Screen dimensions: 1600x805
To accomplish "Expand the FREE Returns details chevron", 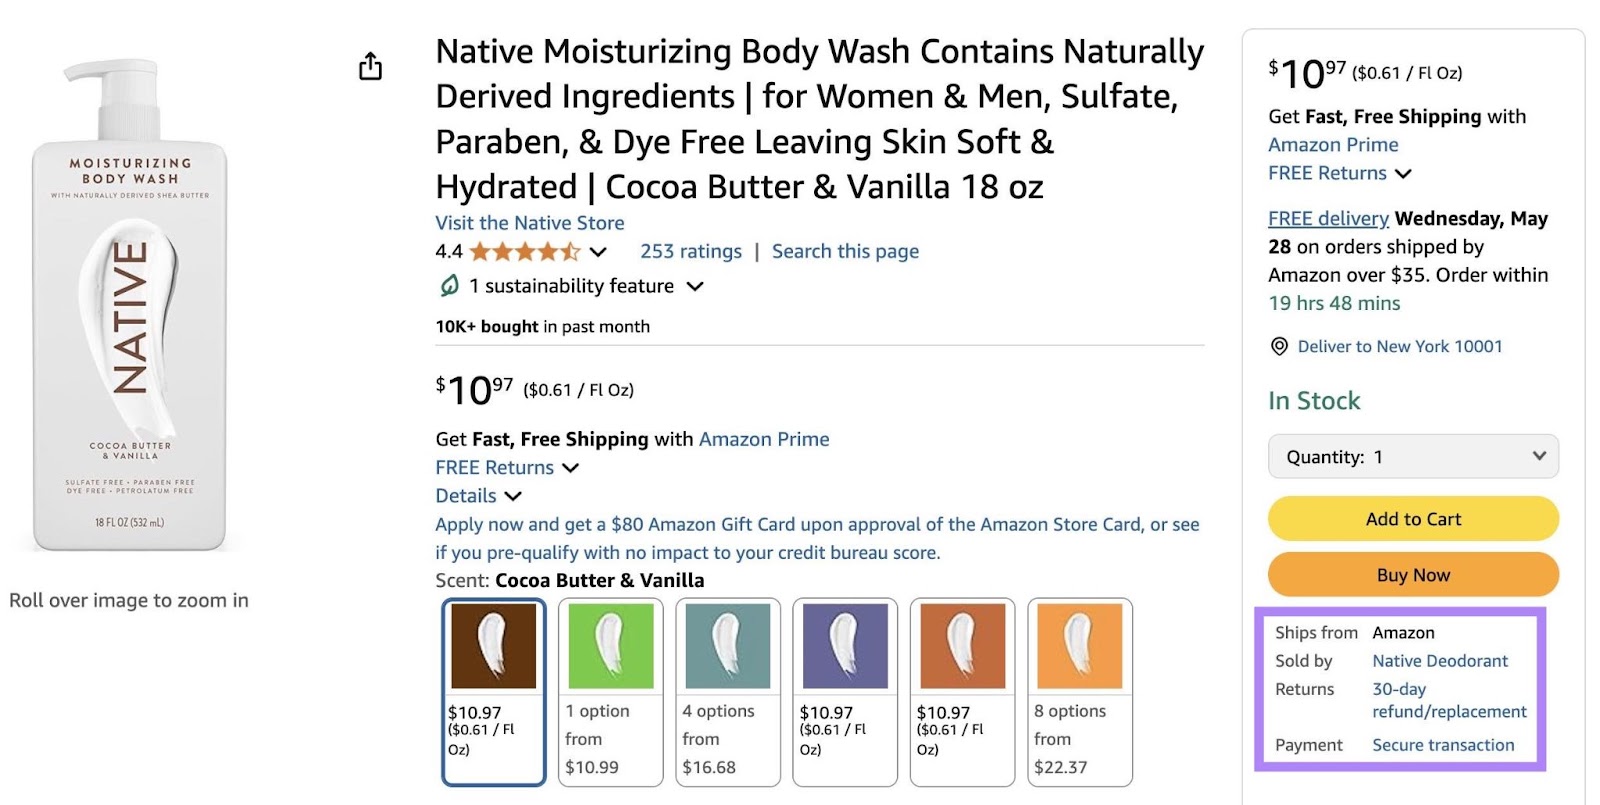I will pyautogui.click(x=570, y=467).
